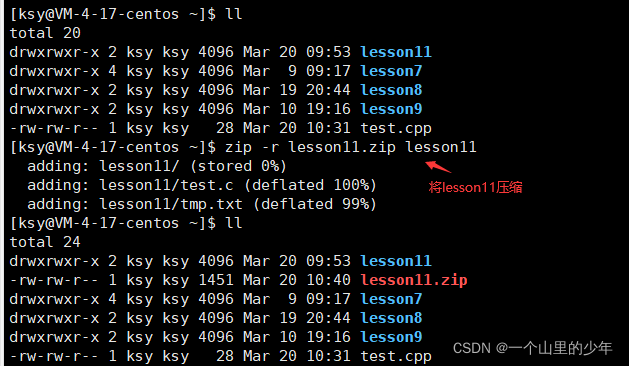Click the zip -r lesson11.zip command text
Screen dimensions: 629x366
350,147
